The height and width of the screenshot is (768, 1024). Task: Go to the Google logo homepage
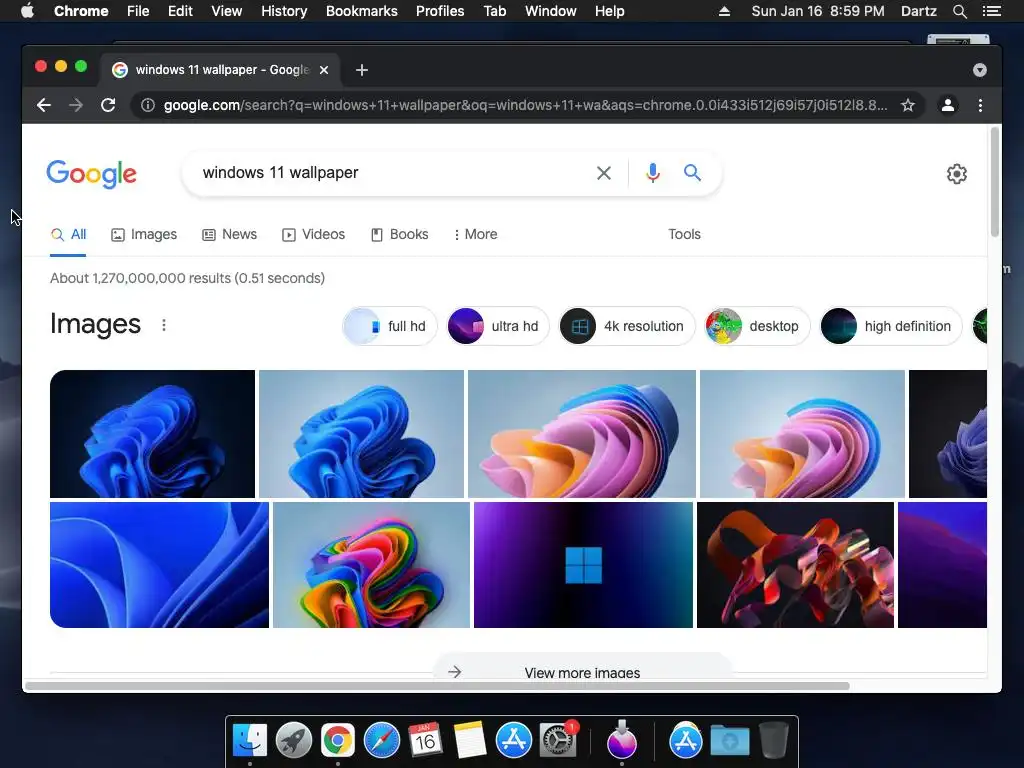[x=91, y=174]
